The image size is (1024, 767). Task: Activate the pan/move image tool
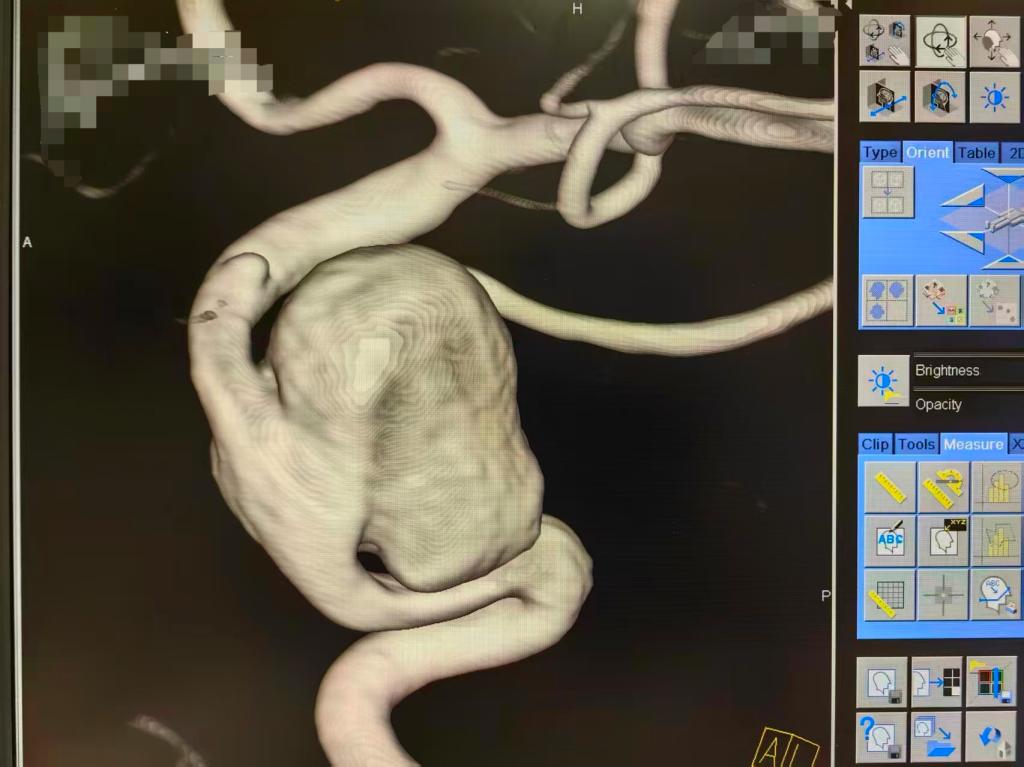coord(994,43)
